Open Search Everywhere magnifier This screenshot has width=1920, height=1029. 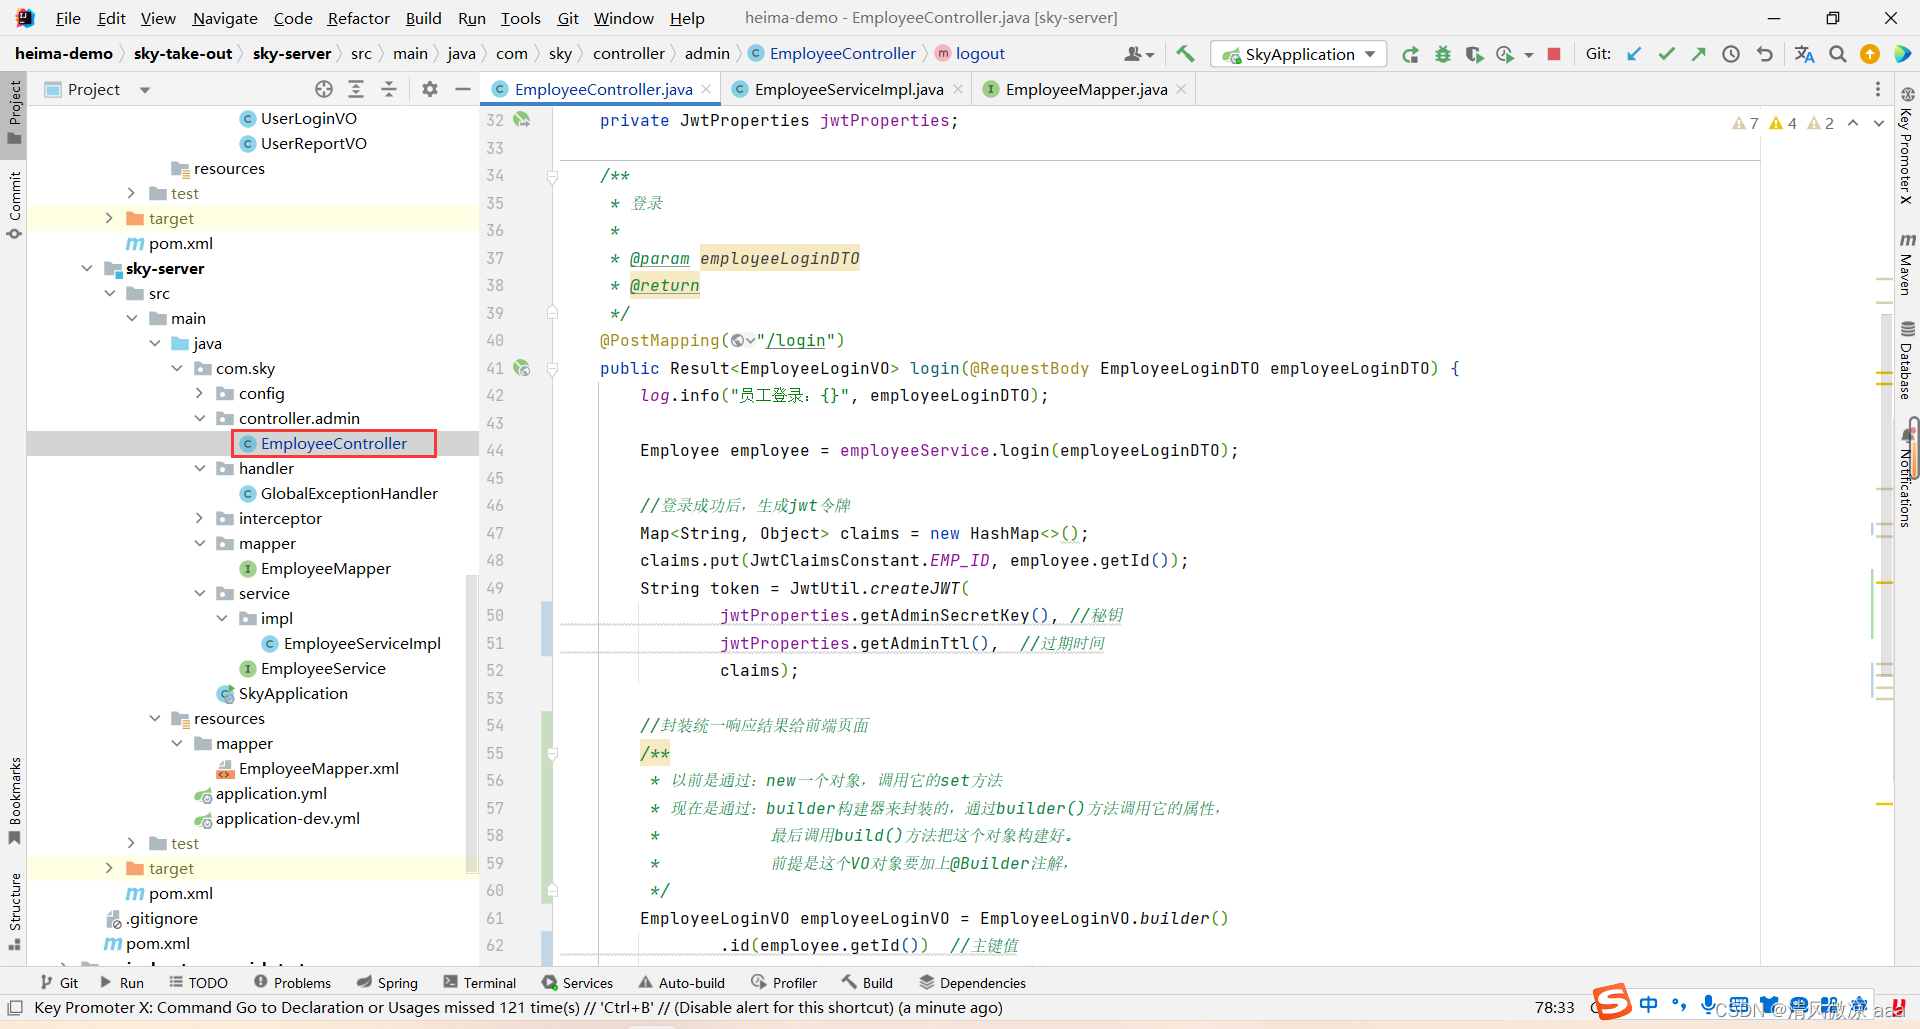coord(1837,54)
